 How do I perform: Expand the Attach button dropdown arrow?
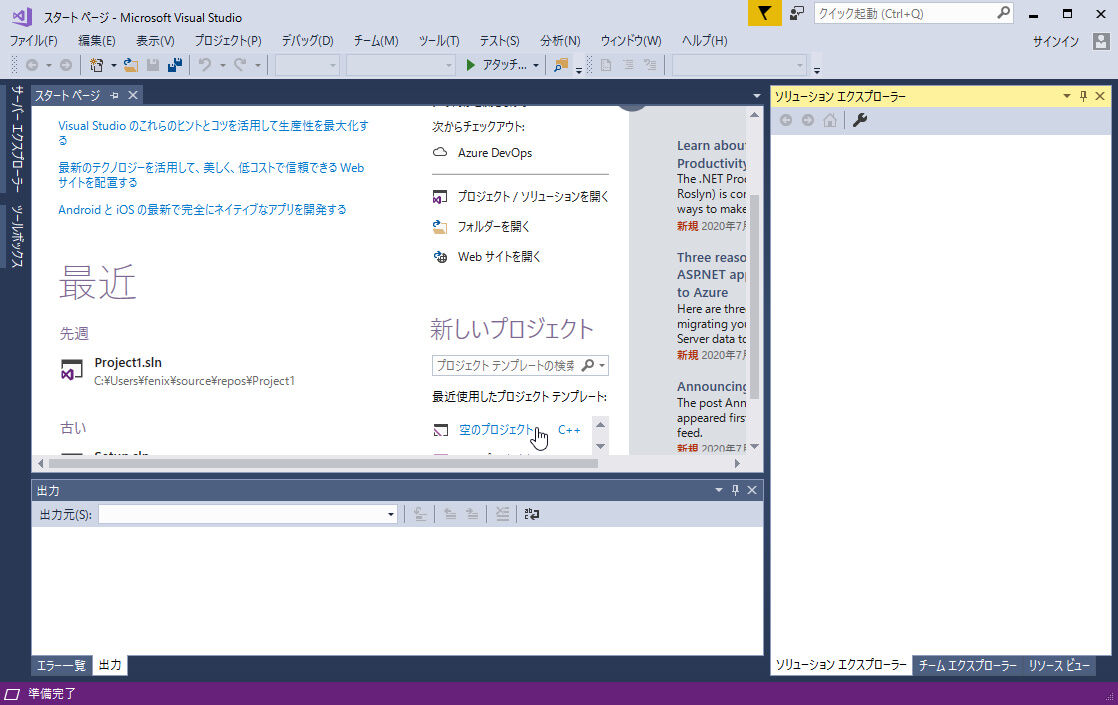point(535,65)
